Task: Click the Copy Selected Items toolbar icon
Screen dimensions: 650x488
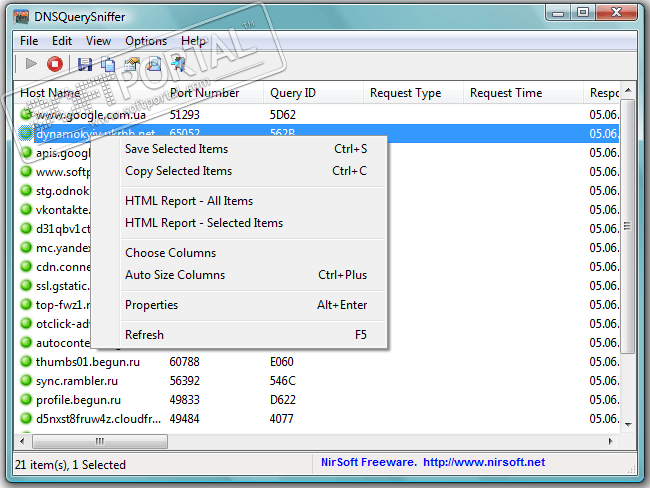Action: click(108, 64)
